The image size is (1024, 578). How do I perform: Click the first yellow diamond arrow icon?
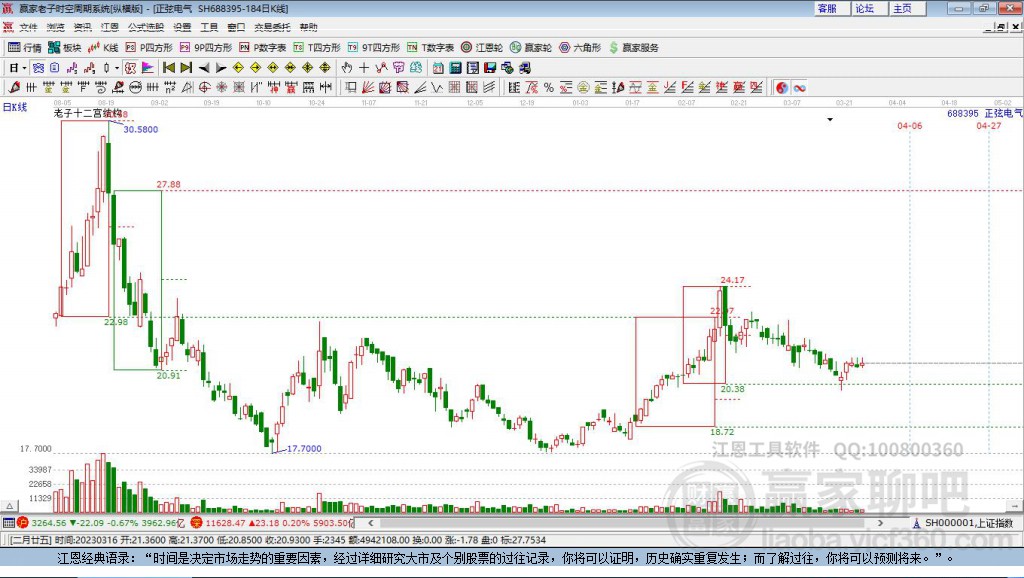(238, 67)
